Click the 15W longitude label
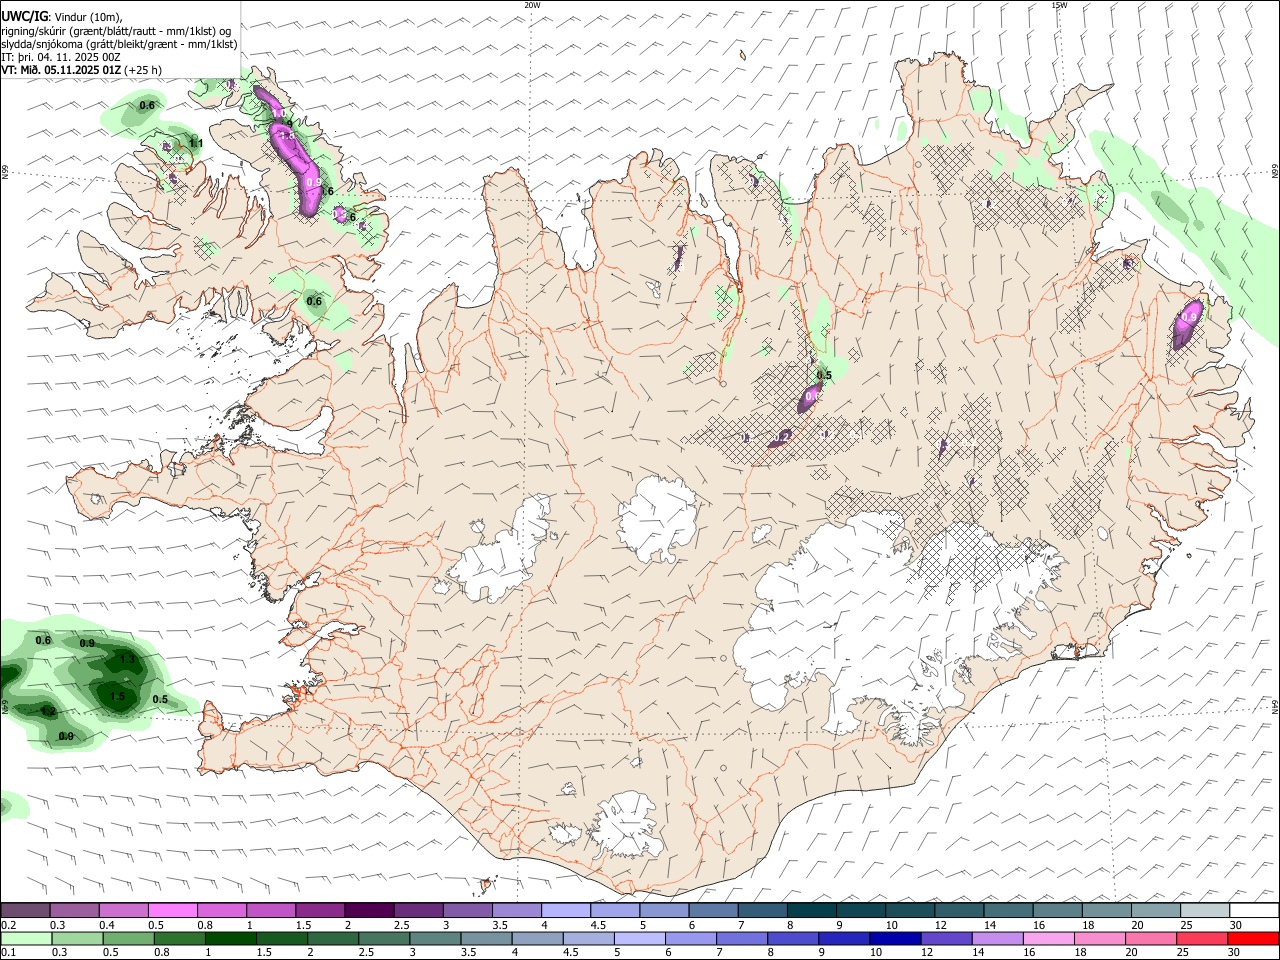This screenshot has height=960, width=1280. 1058,5
